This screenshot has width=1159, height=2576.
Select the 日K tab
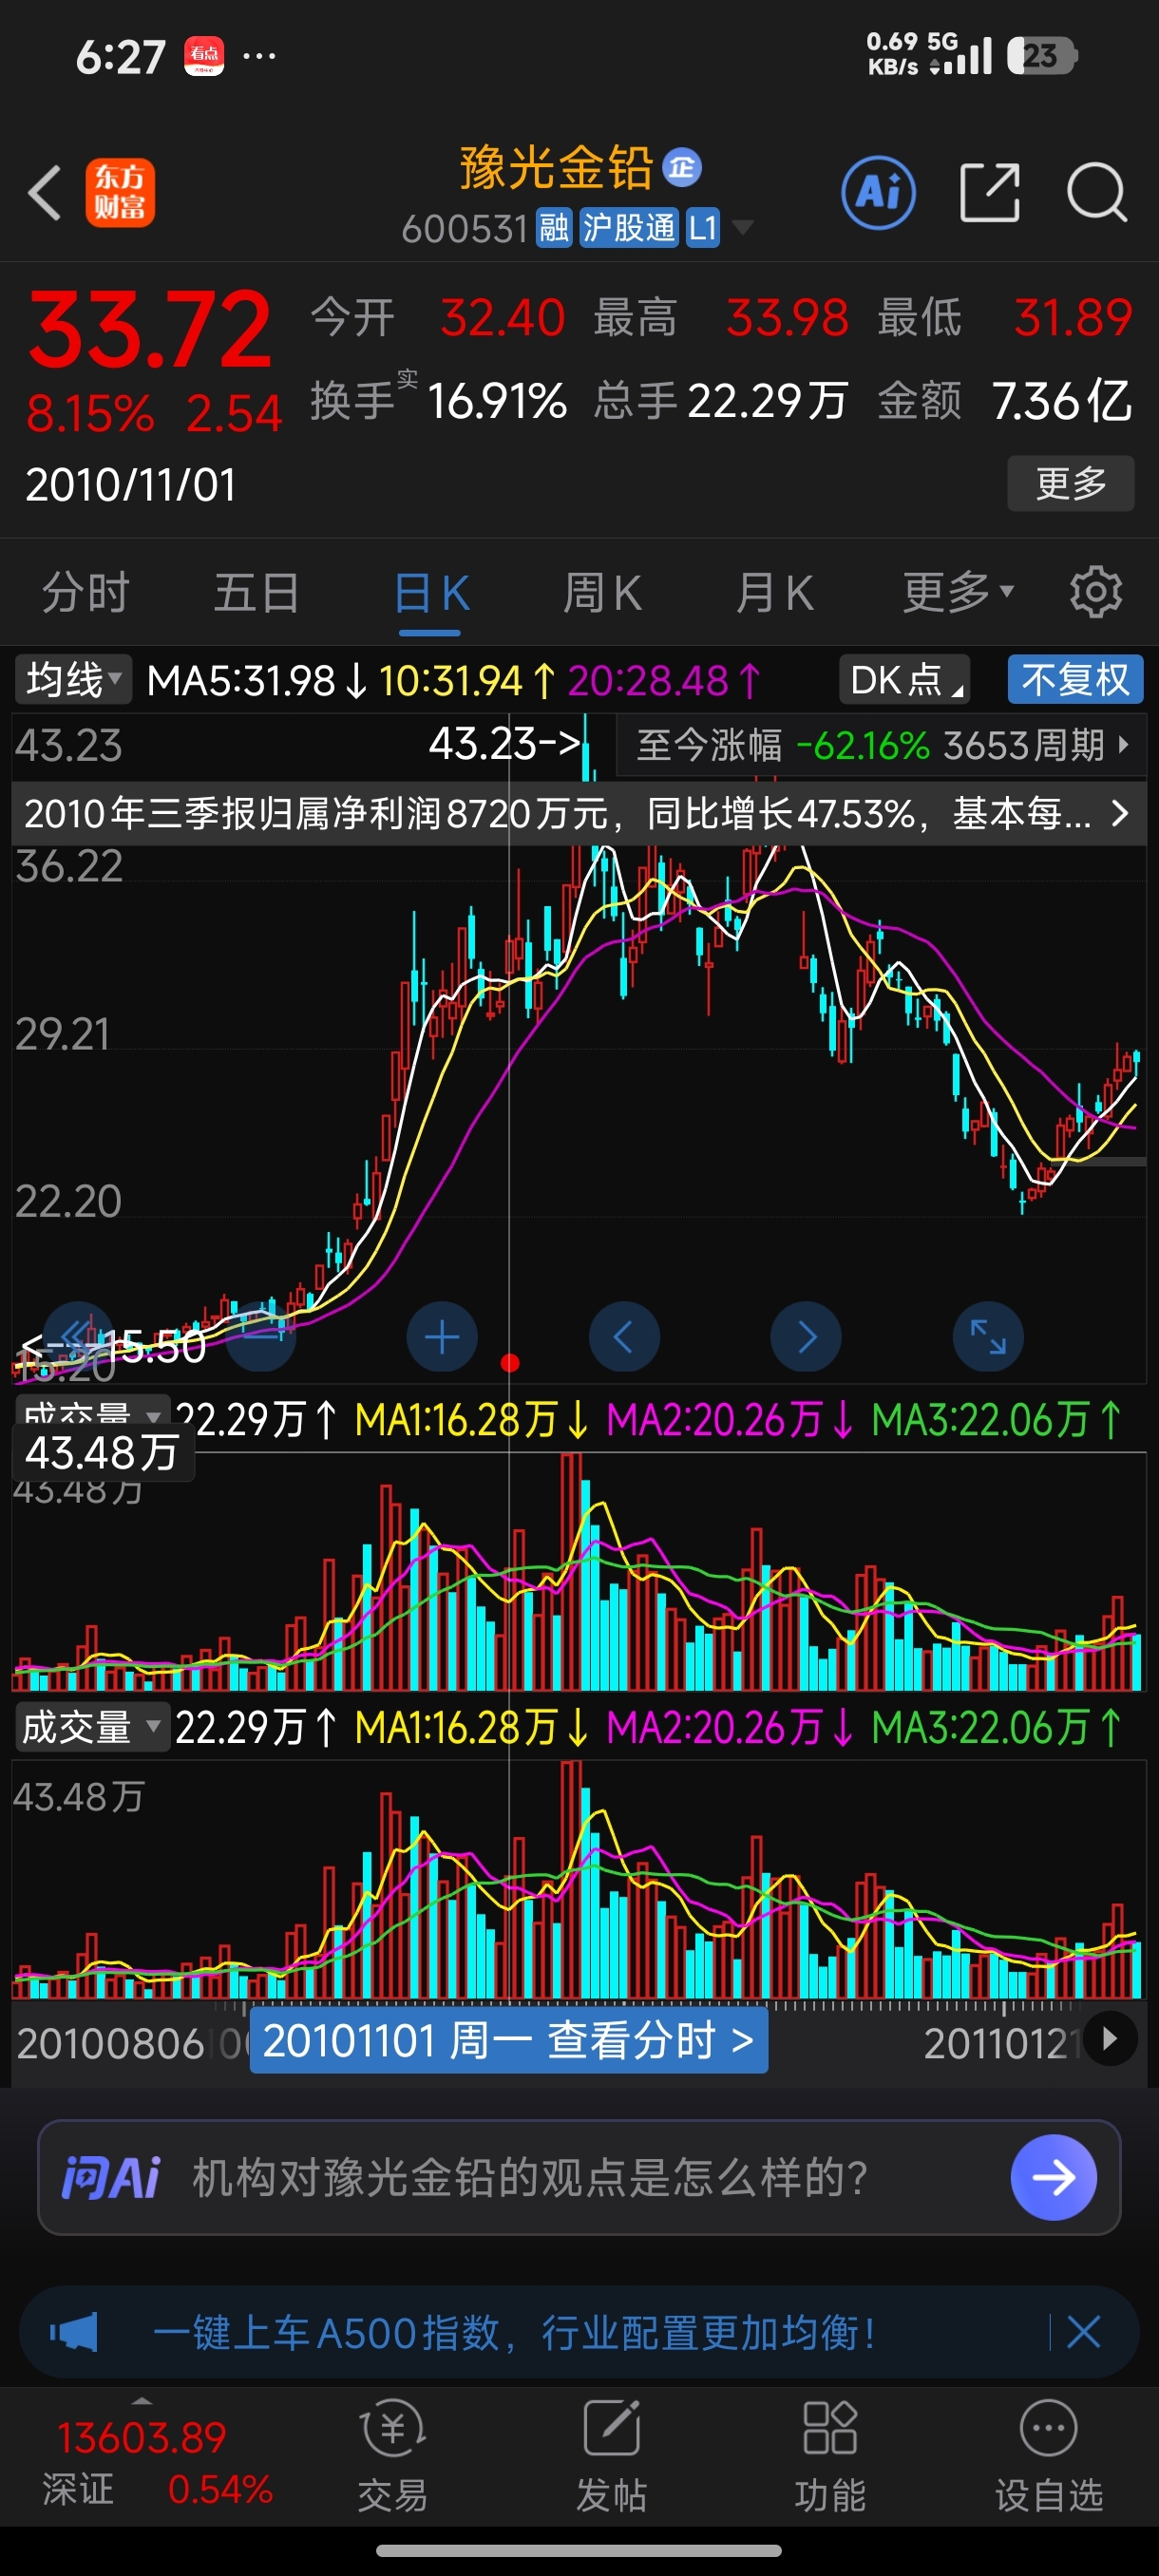tap(431, 594)
